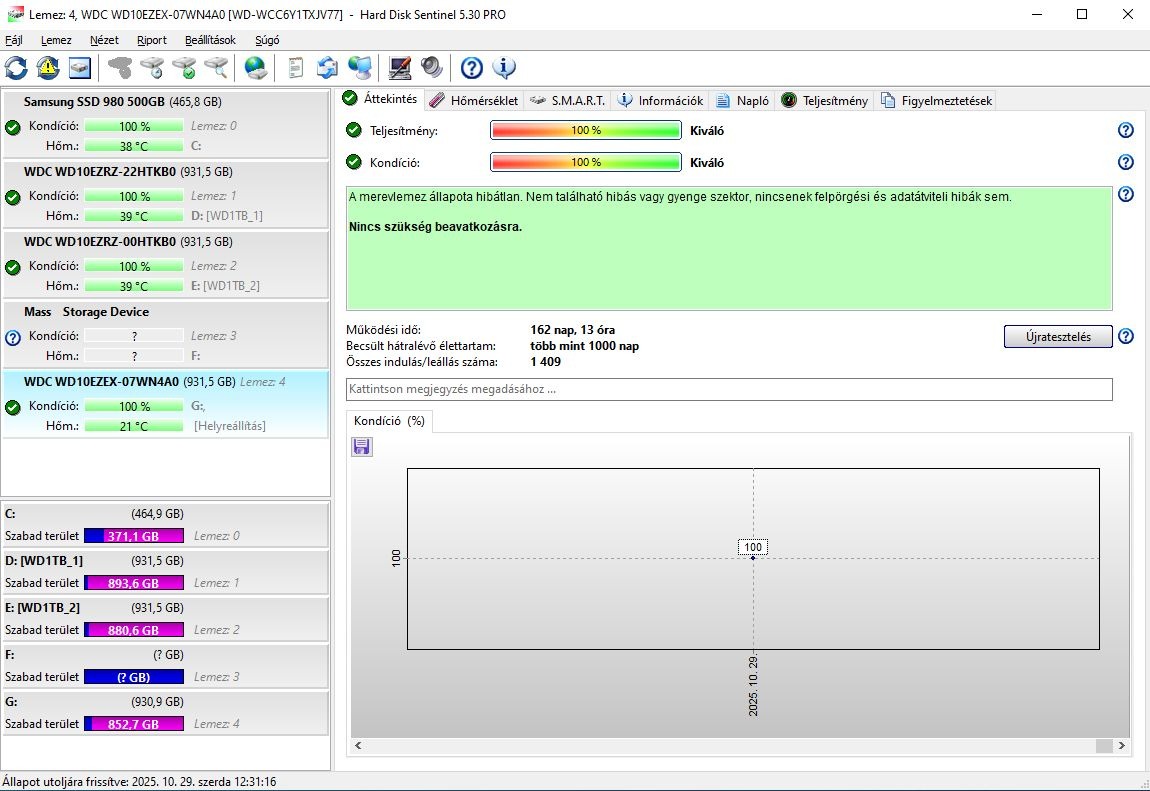
Task: Click the 100 data point label in graph
Action: (x=752, y=547)
